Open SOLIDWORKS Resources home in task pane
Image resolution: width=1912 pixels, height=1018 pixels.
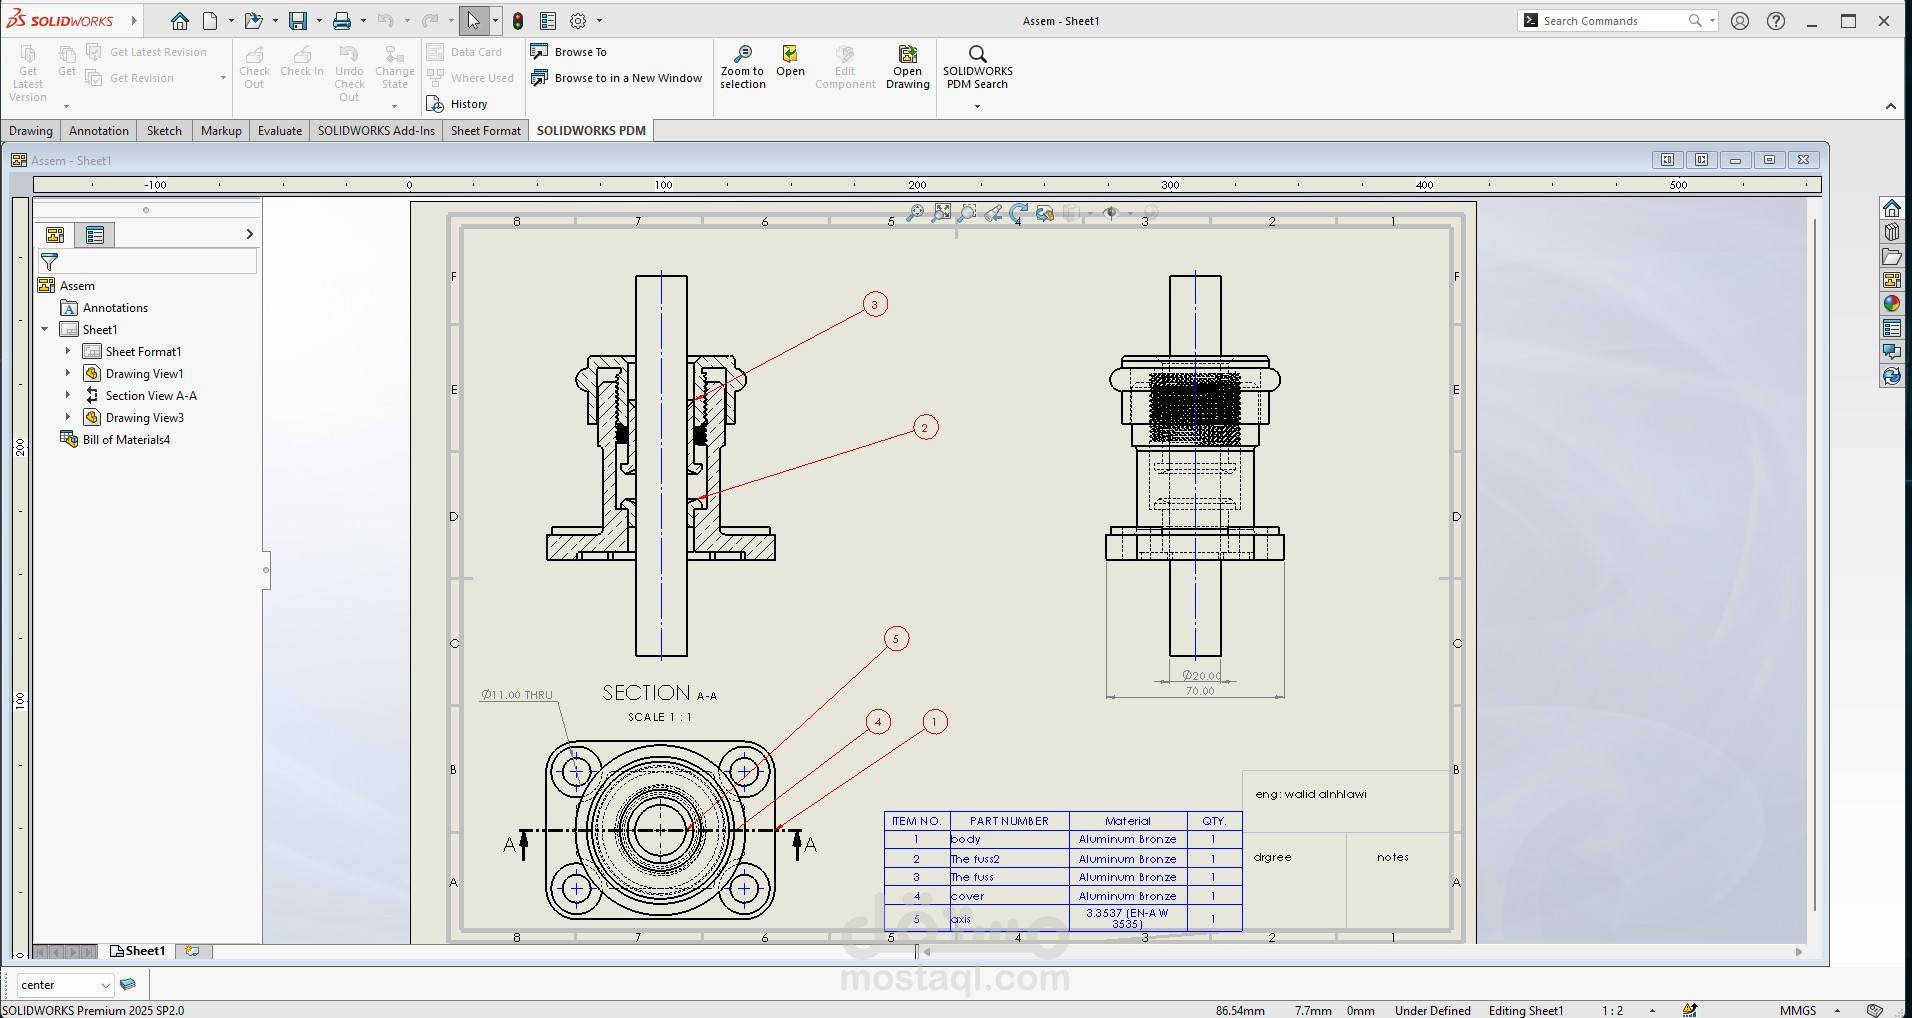point(1891,208)
